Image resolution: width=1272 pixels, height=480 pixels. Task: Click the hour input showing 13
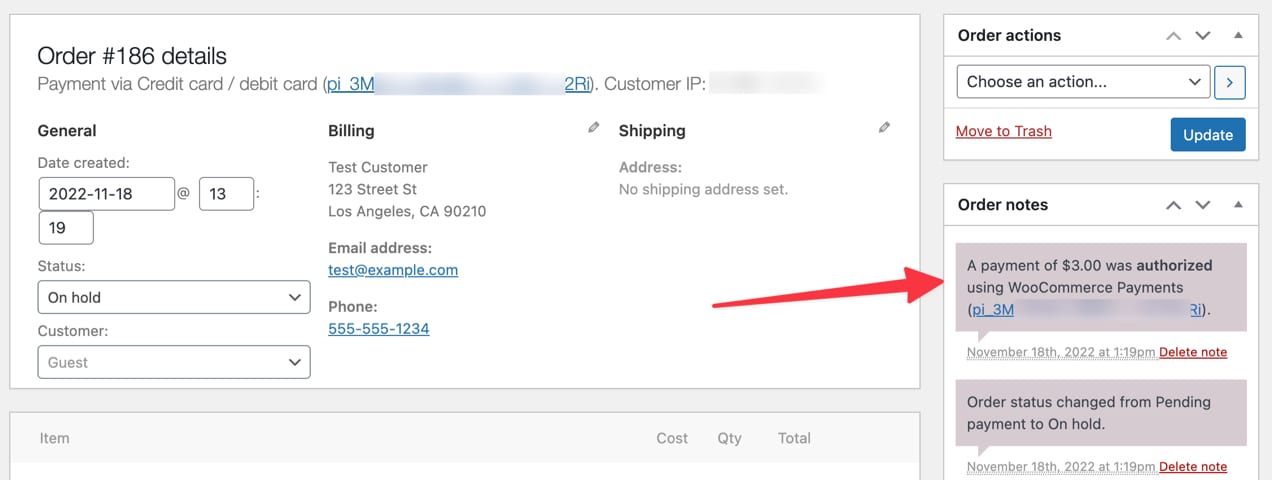226,194
